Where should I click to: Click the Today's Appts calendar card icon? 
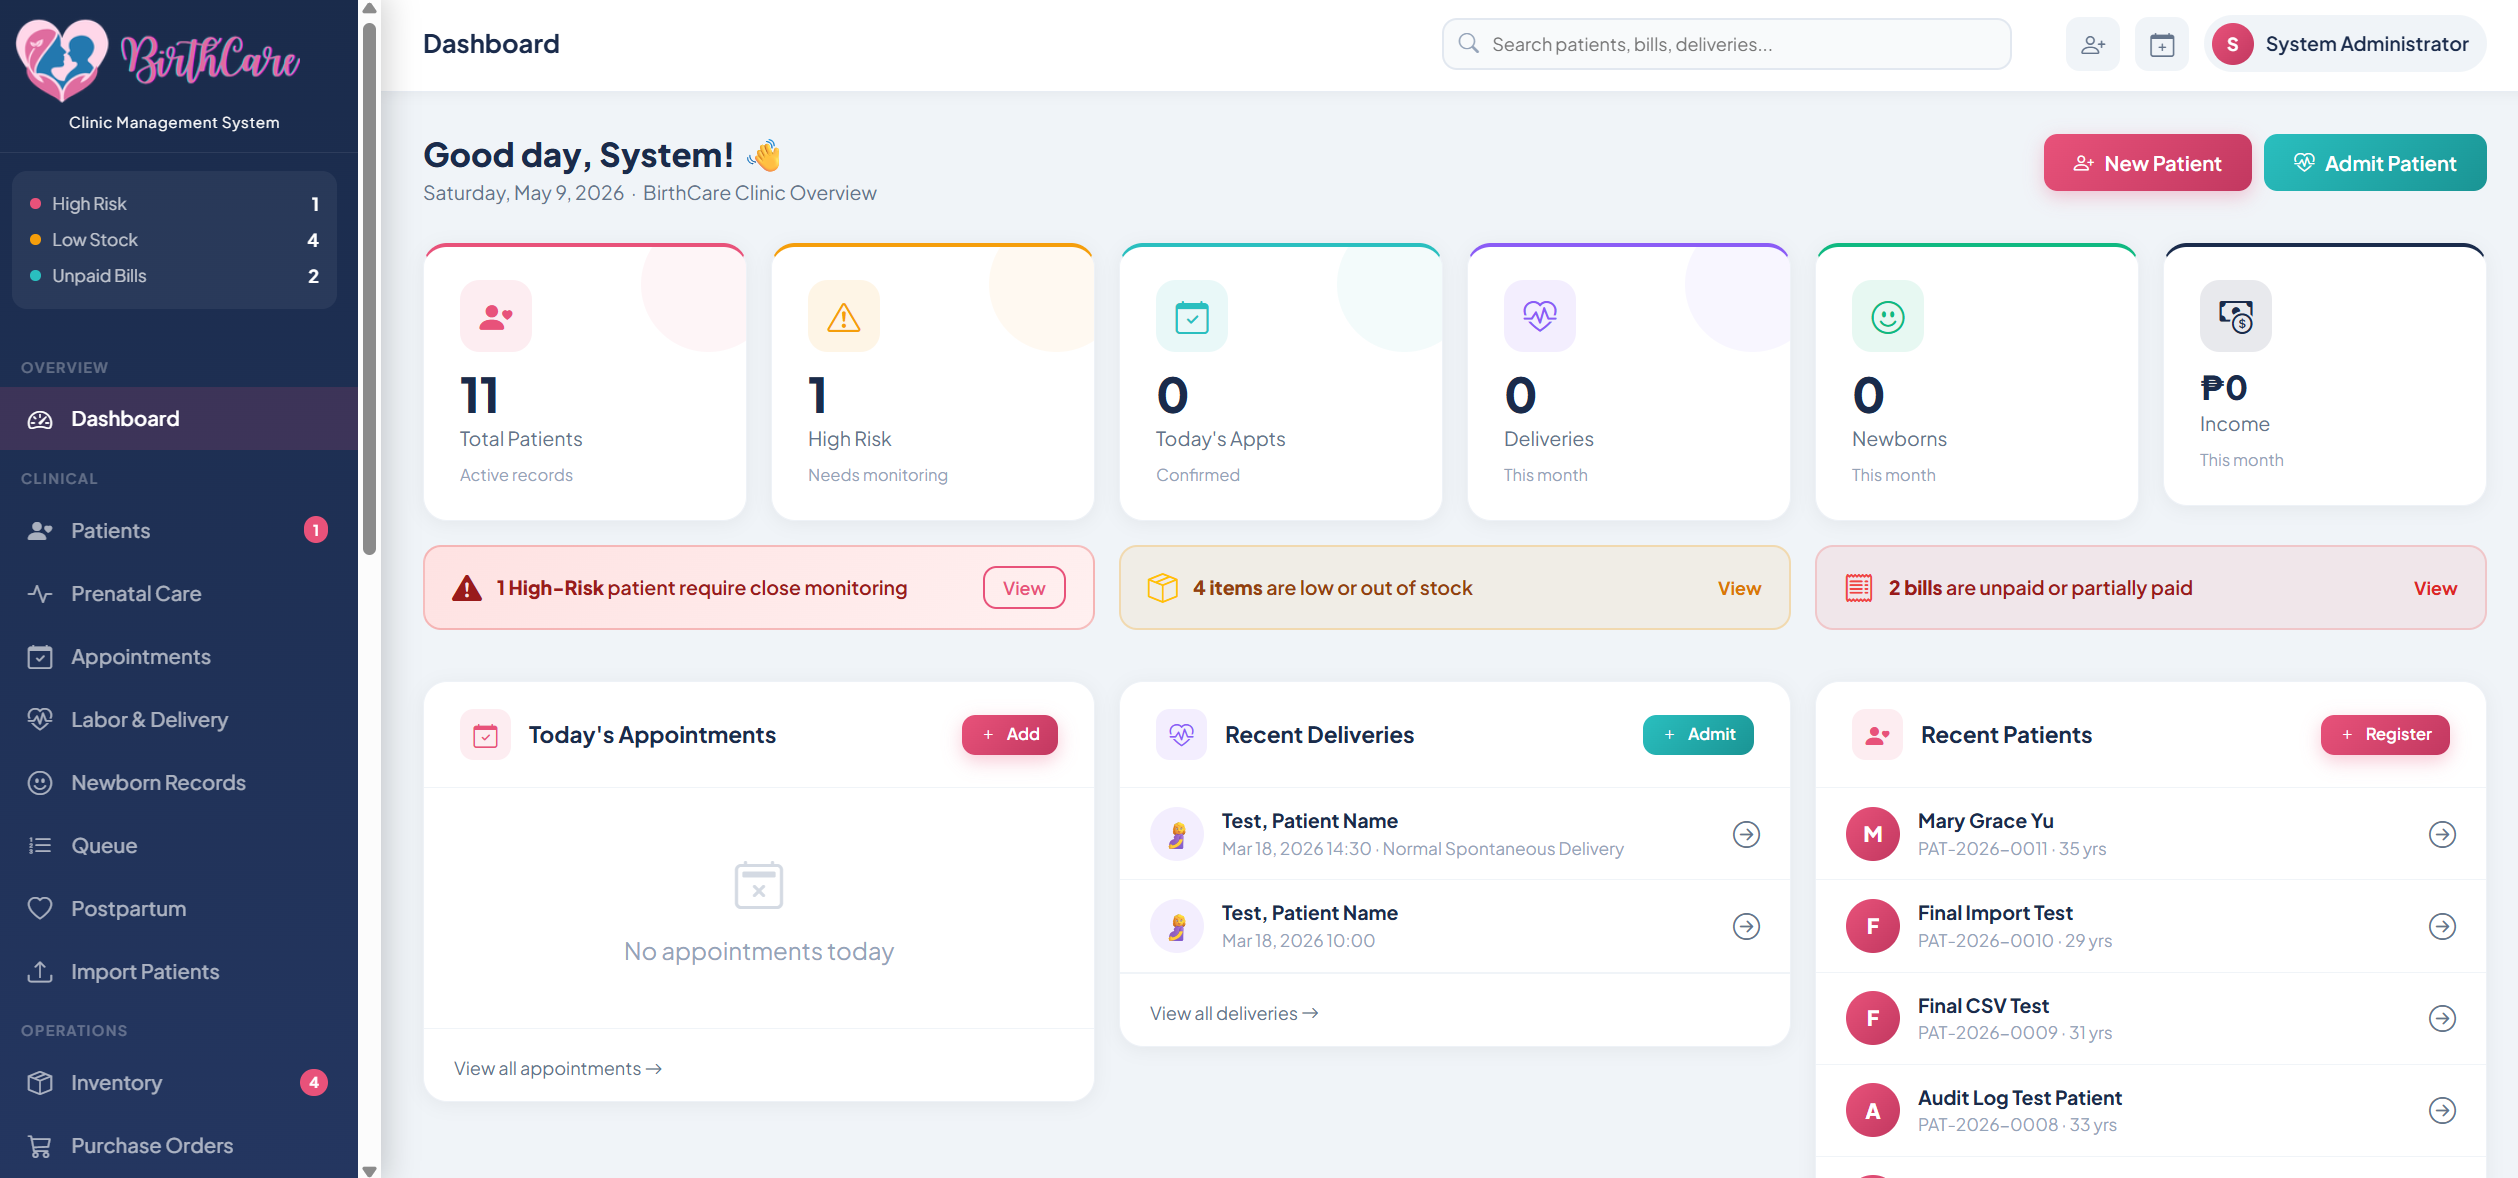[x=1191, y=317]
